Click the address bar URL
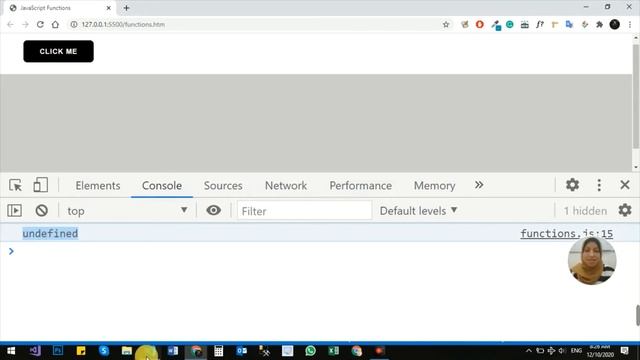The image size is (640, 360). tap(123, 24)
